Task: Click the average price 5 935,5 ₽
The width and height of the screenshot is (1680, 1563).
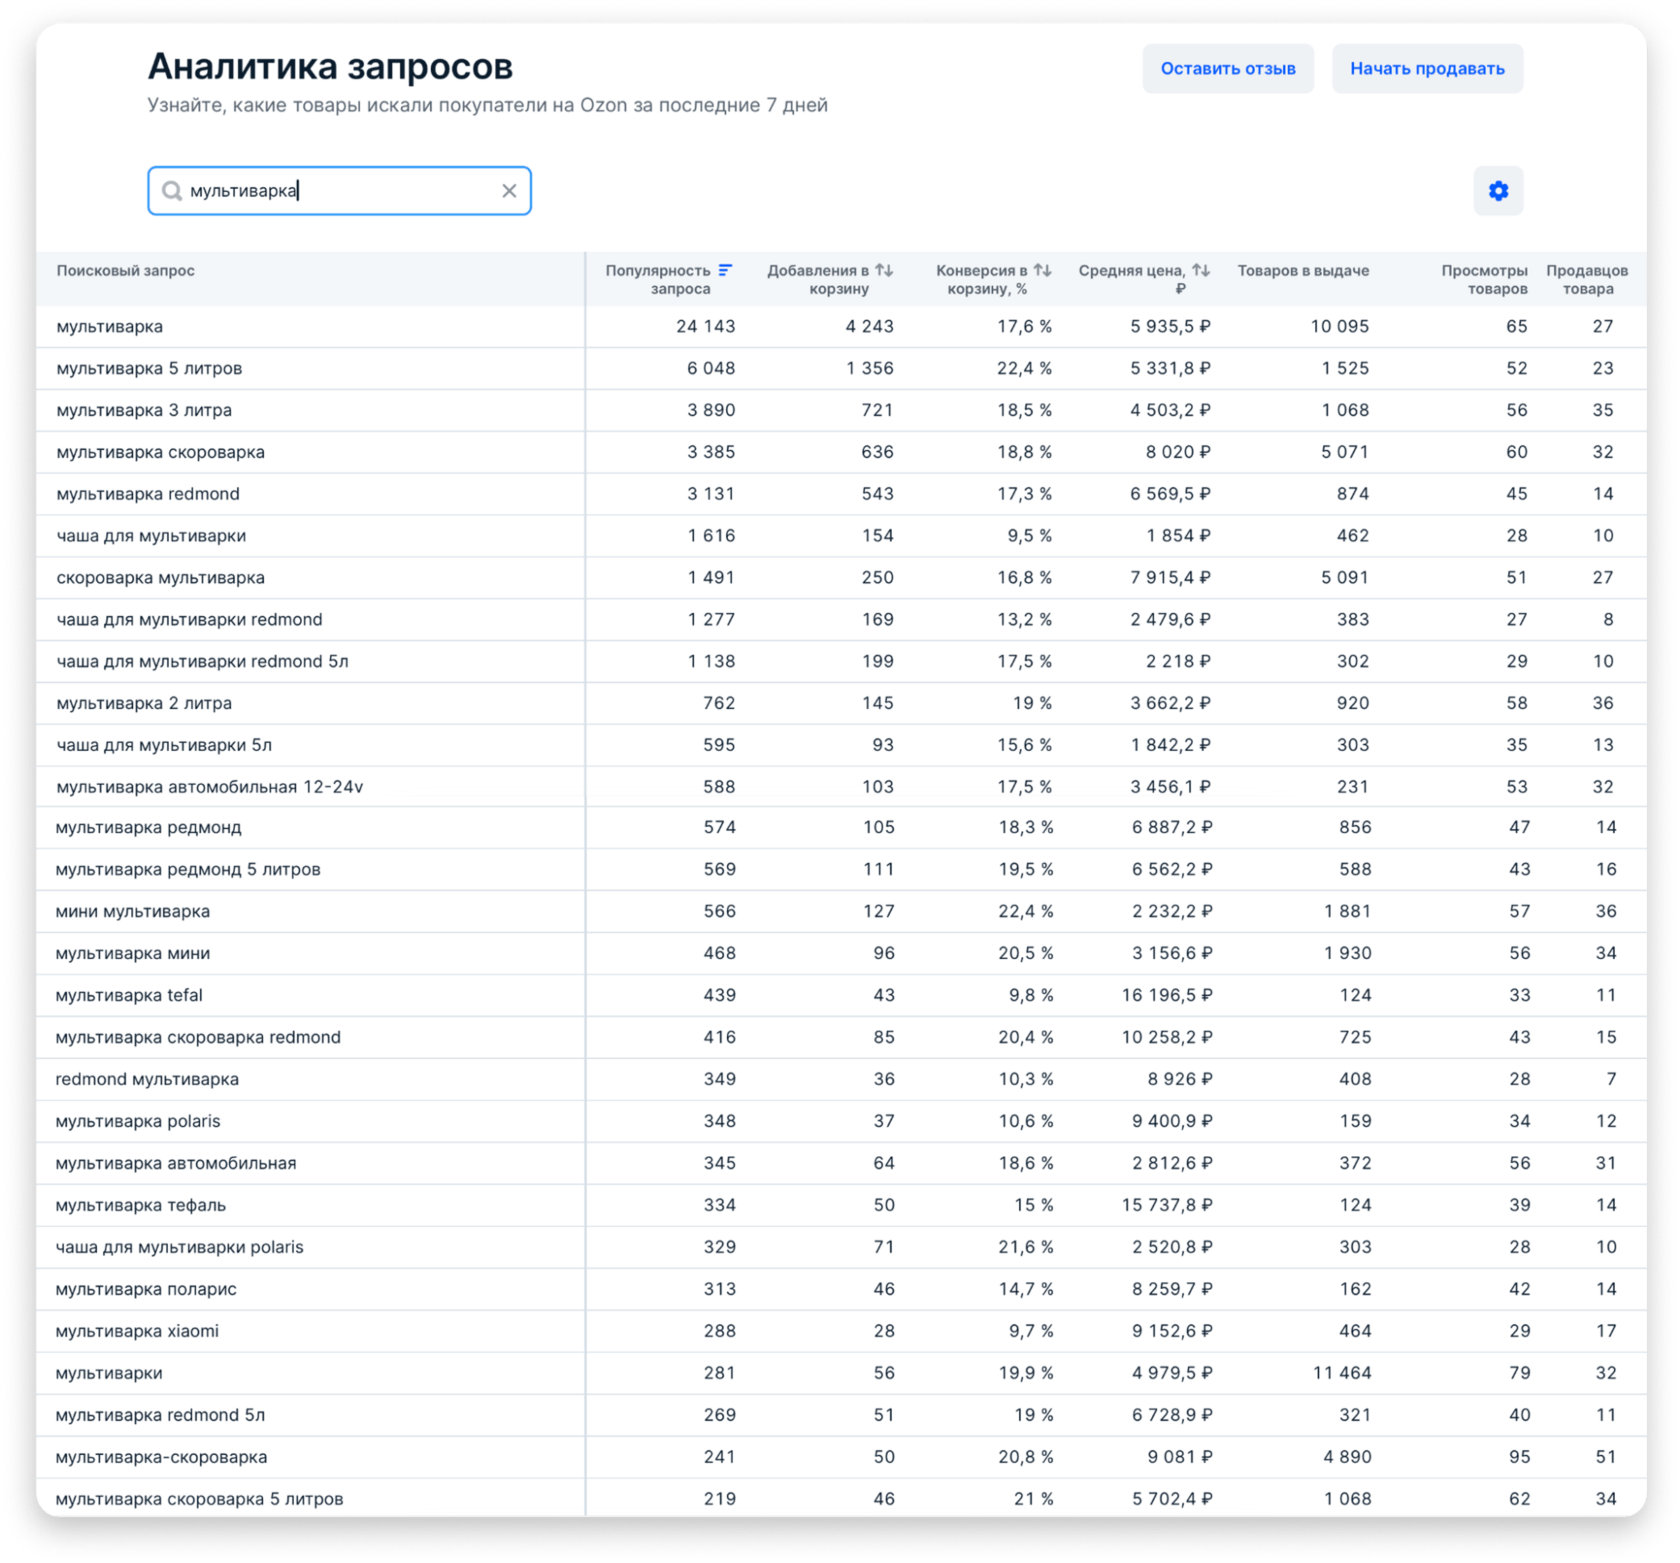Action: pyautogui.click(x=1170, y=326)
